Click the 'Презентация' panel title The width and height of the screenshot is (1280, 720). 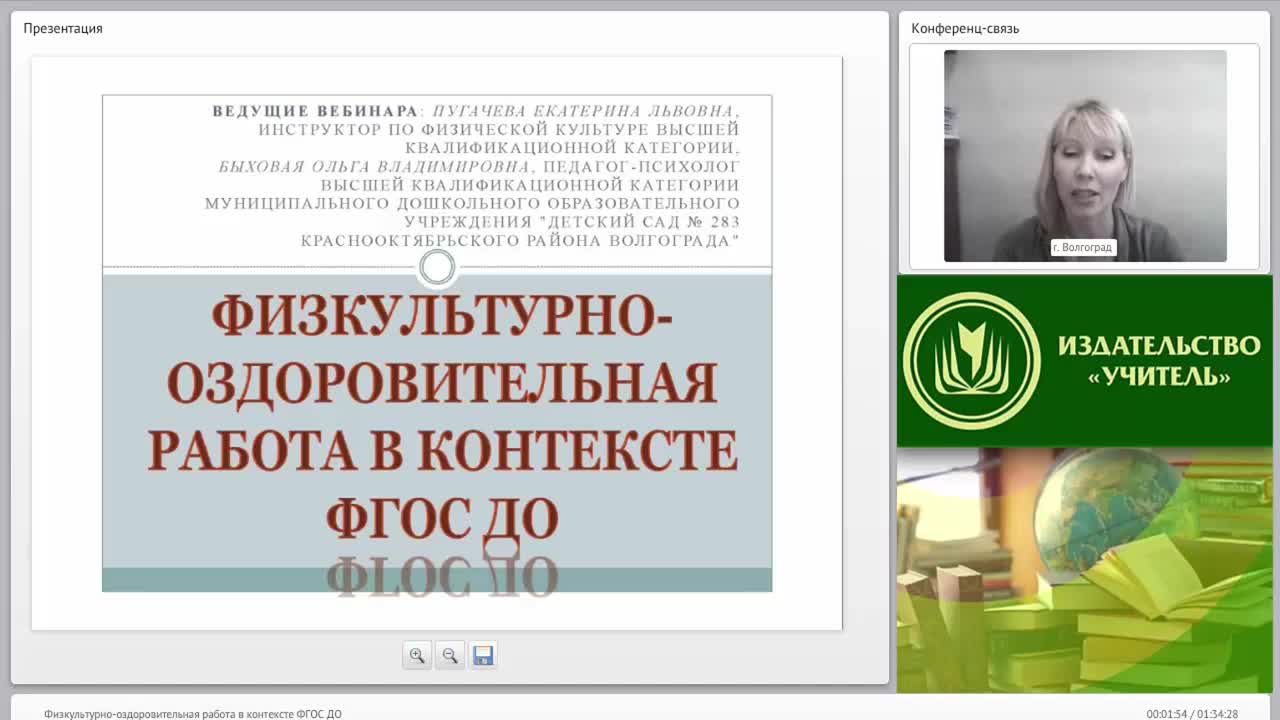pyautogui.click(x=63, y=28)
